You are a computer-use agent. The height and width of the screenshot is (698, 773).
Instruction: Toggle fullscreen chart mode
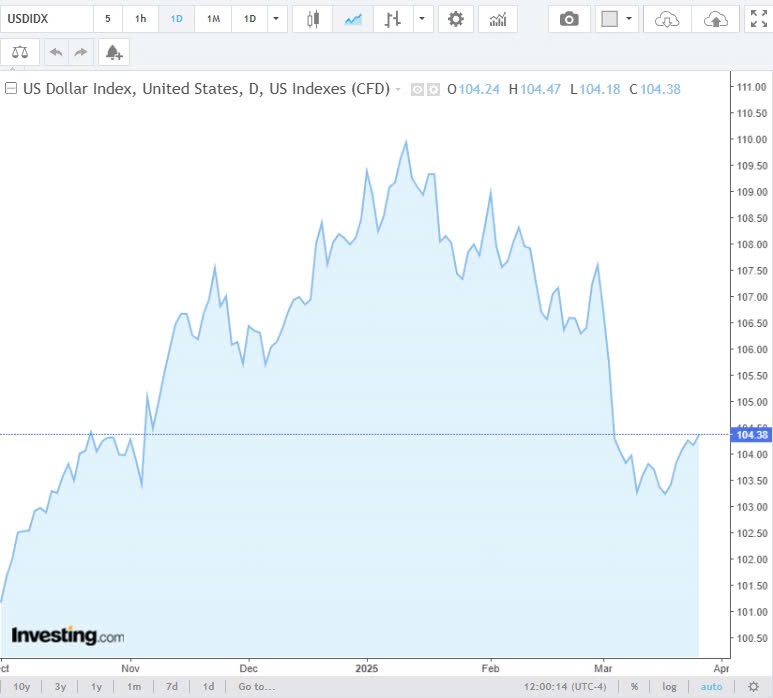pyautogui.click(x=759, y=19)
